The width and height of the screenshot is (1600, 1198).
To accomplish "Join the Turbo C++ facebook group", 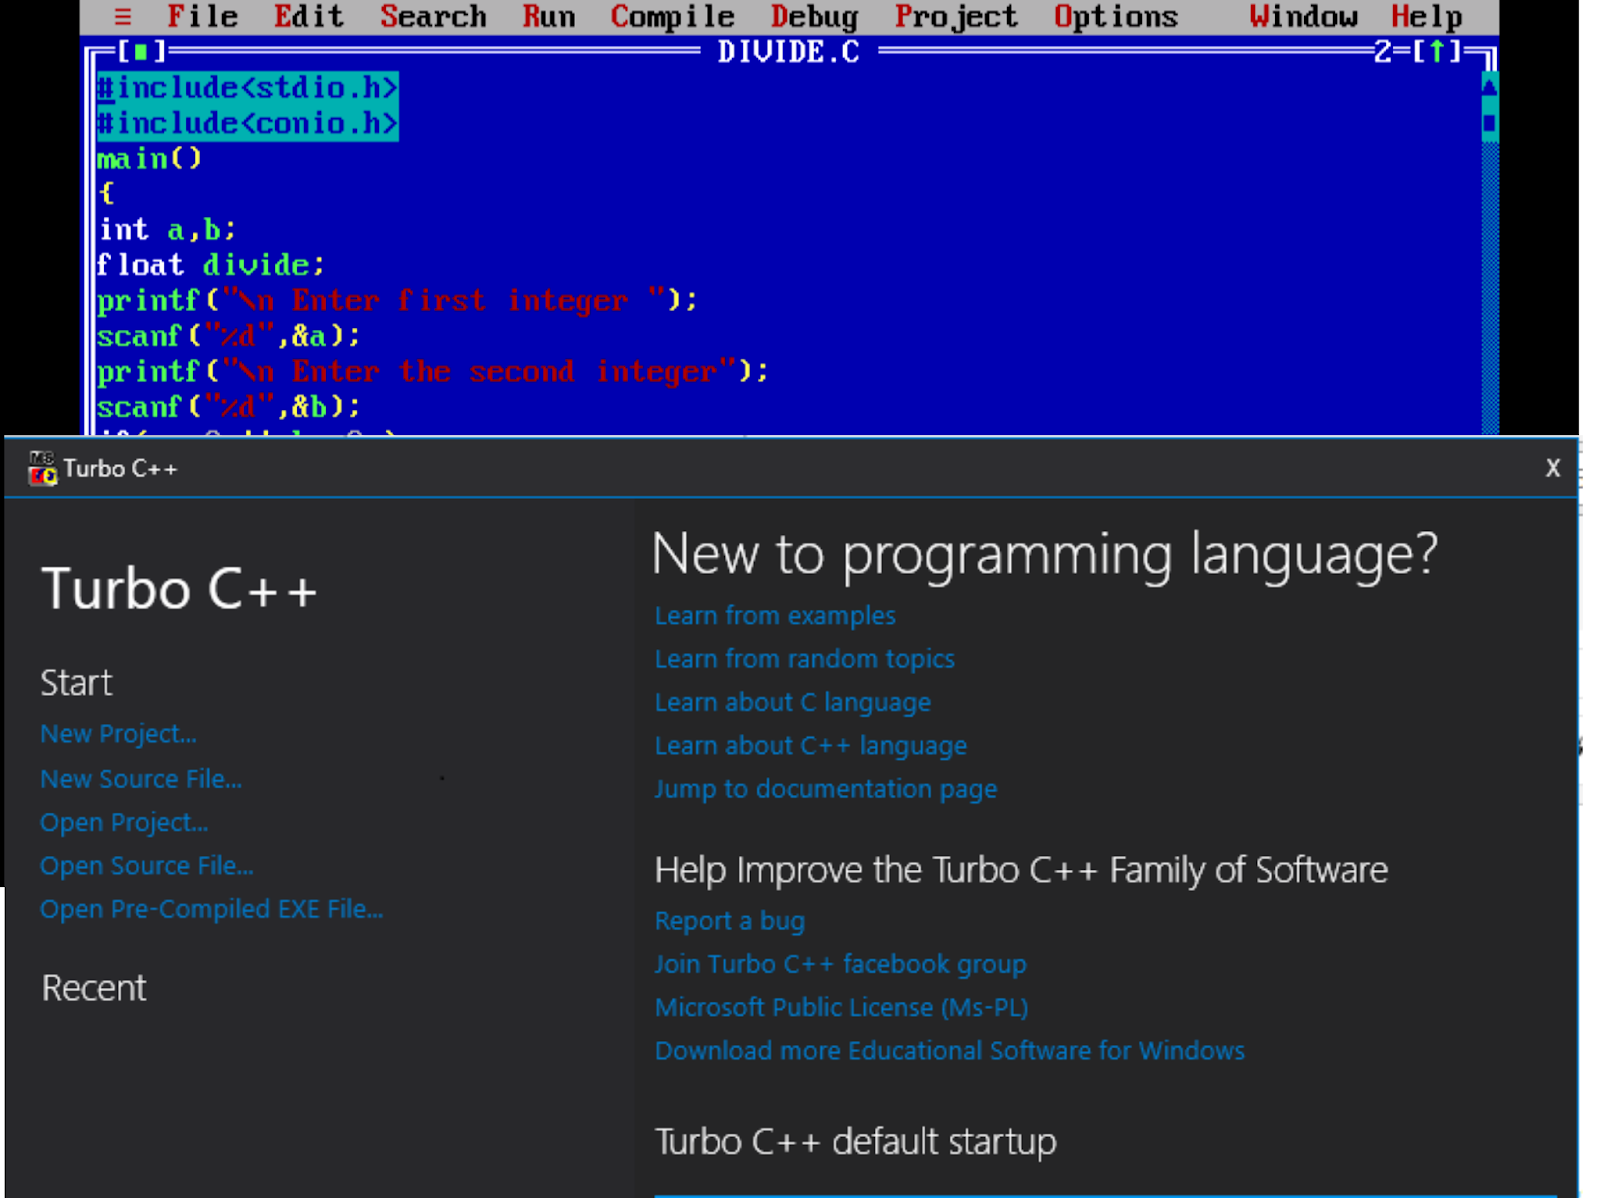I will click(x=840, y=964).
